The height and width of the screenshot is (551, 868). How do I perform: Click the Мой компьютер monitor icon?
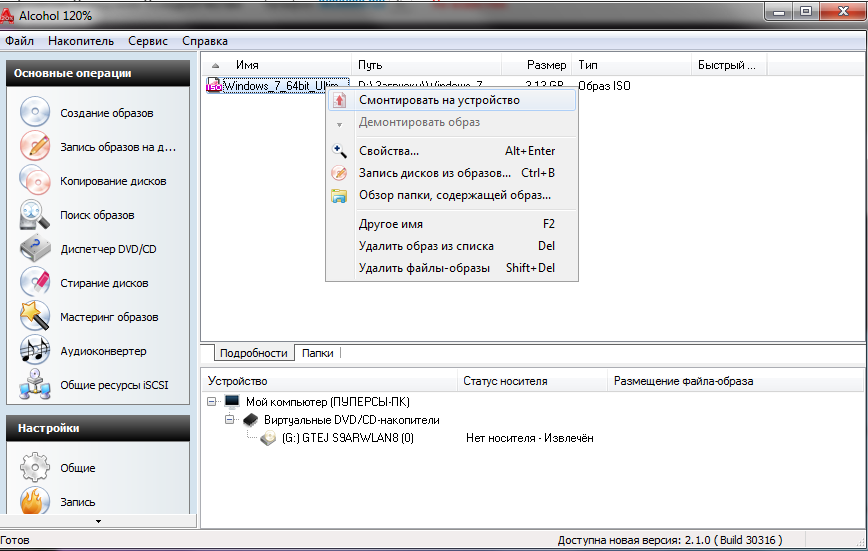232,401
